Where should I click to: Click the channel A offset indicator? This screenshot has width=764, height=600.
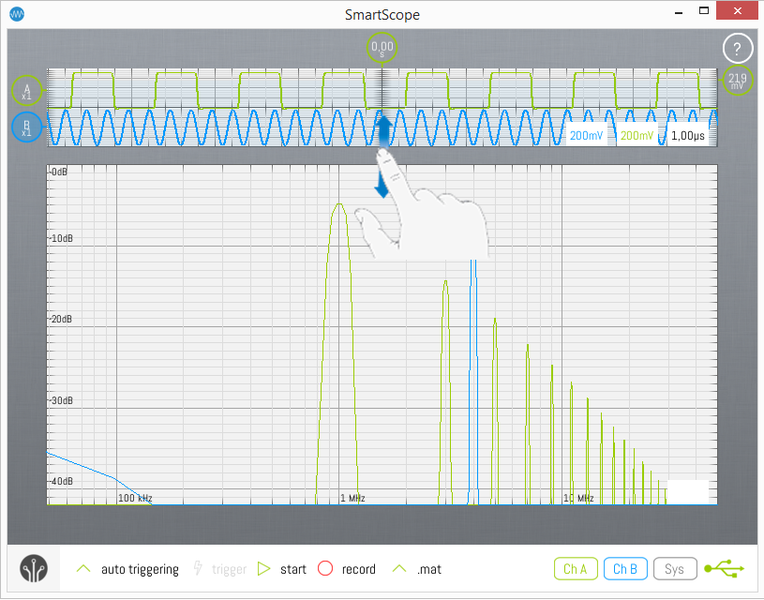tap(26, 91)
